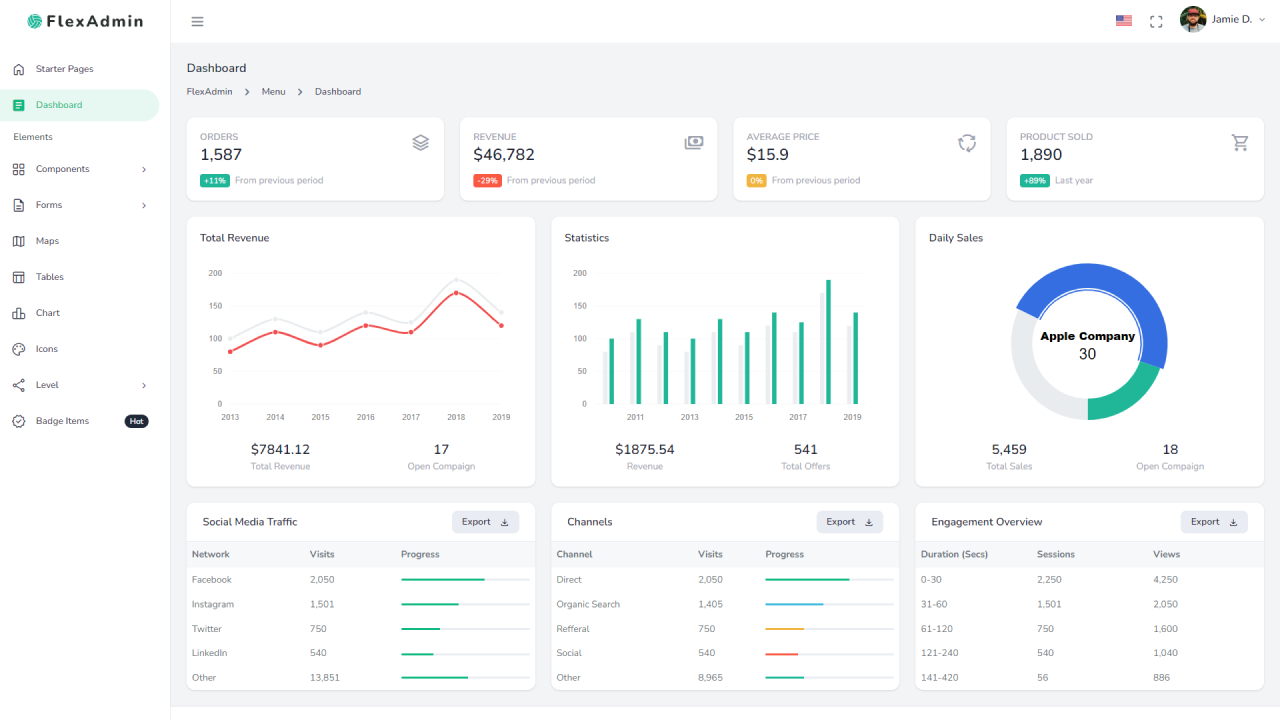
Task: Click the +11% orders badge
Action: tap(215, 181)
